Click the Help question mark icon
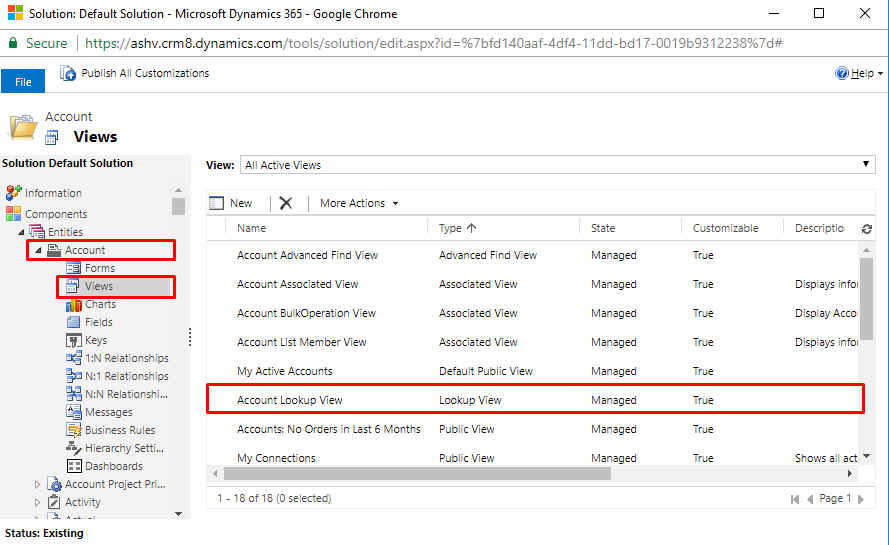Image resolution: width=889 pixels, height=545 pixels. (x=842, y=73)
